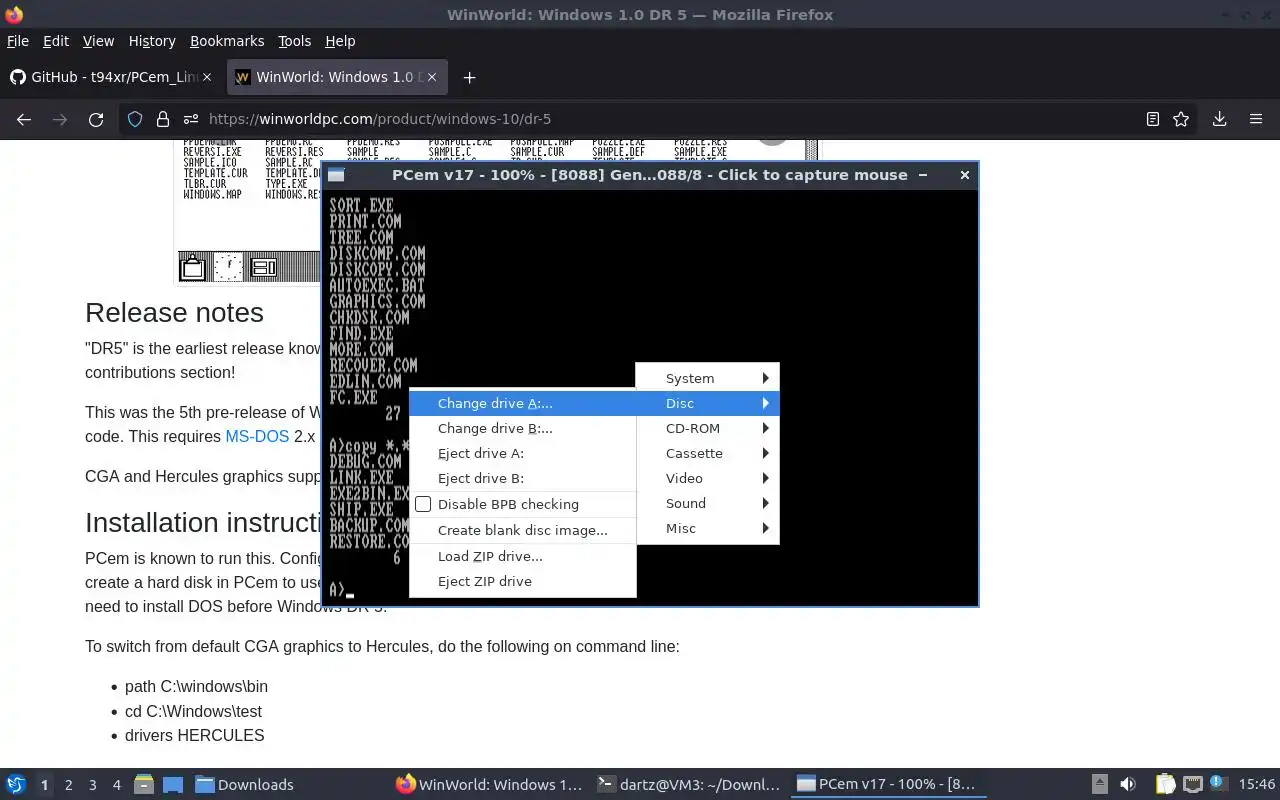The width and height of the screenshot is (1280, 800).
Task: Open the PCem window menu icon
Action: pyautogui.click(x=336, y=175)
